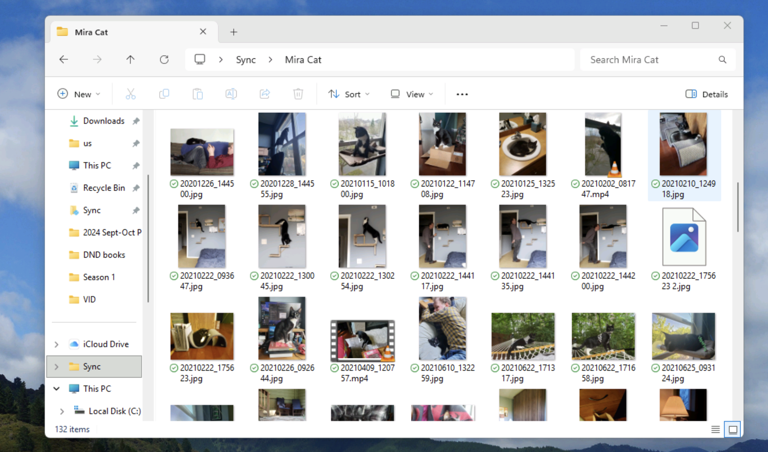Click the pin icon beside us folder
The image size is (768, 452).
(x=136, y=143)
